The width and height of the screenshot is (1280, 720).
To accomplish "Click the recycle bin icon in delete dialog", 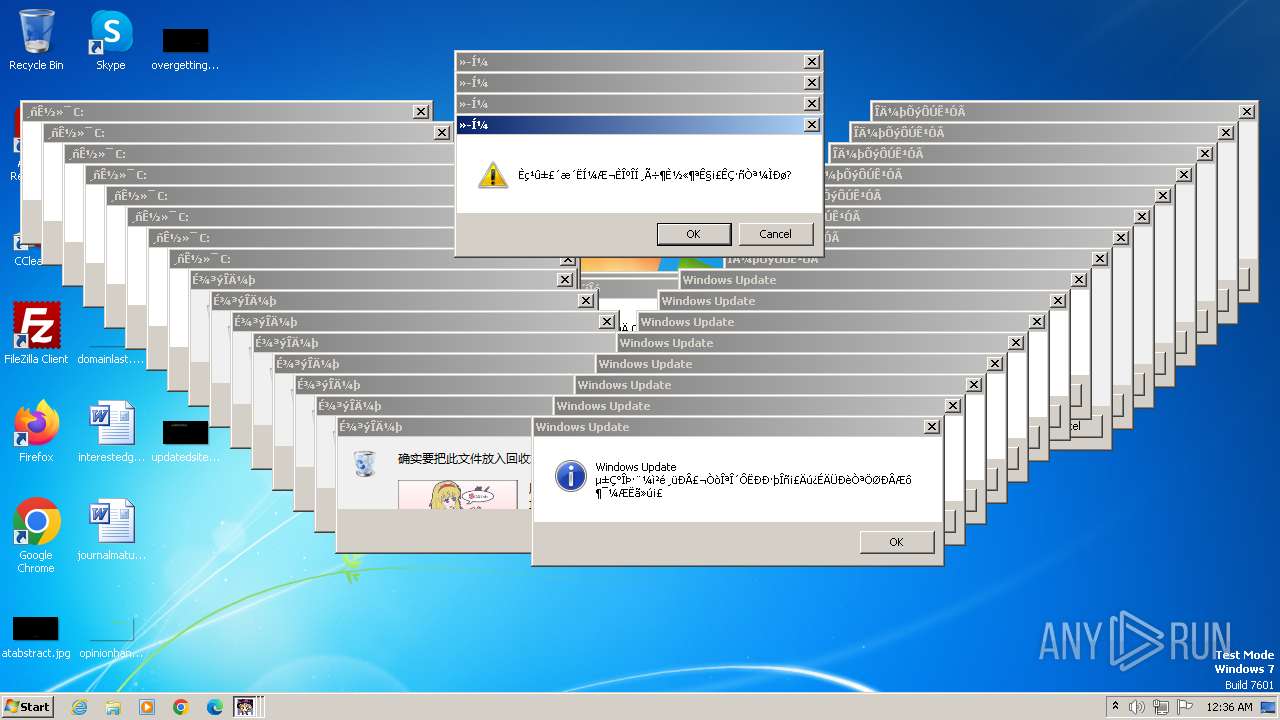I will tap(365, 463).
